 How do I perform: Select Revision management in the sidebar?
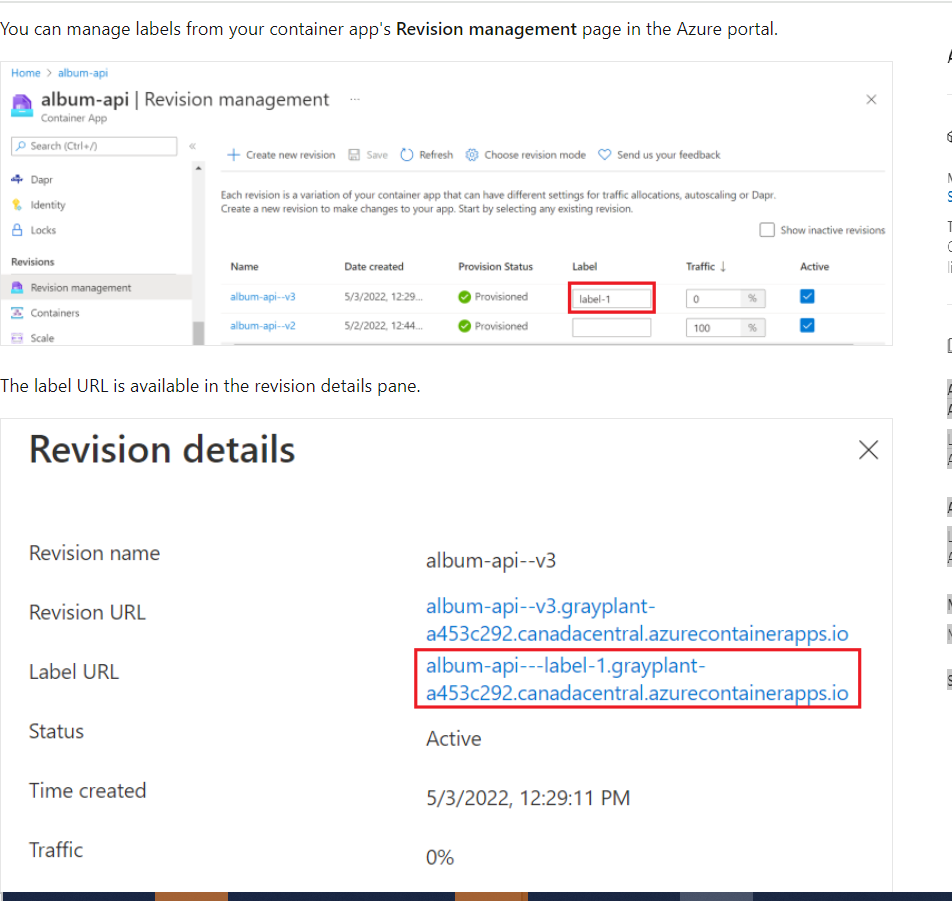coord(78,286)
